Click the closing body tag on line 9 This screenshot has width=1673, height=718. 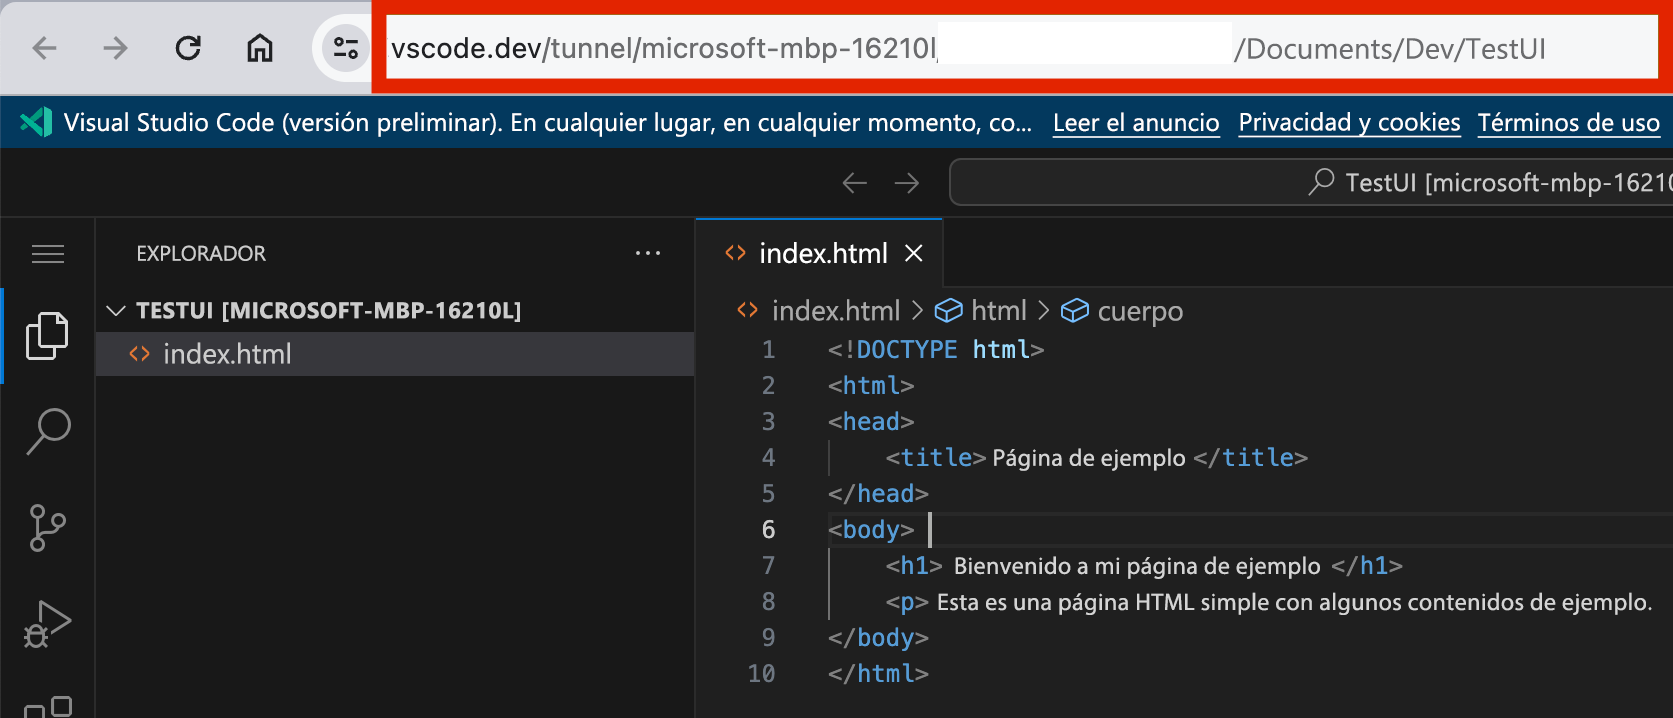(878, 637)
